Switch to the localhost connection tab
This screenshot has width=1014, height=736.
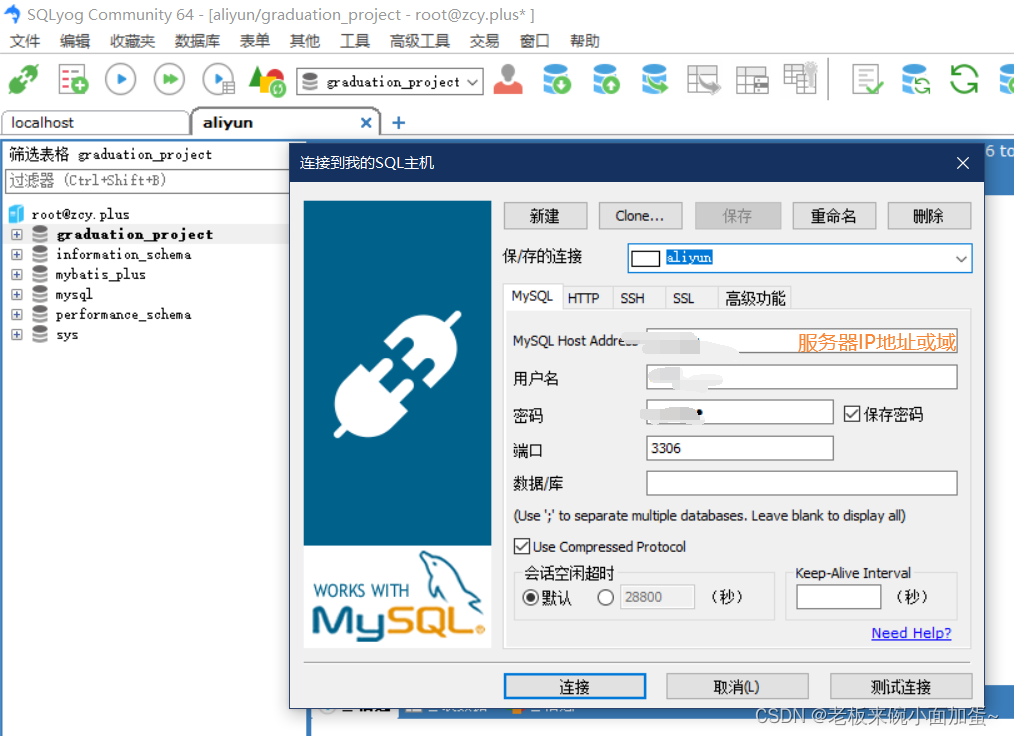click(96, 122)
